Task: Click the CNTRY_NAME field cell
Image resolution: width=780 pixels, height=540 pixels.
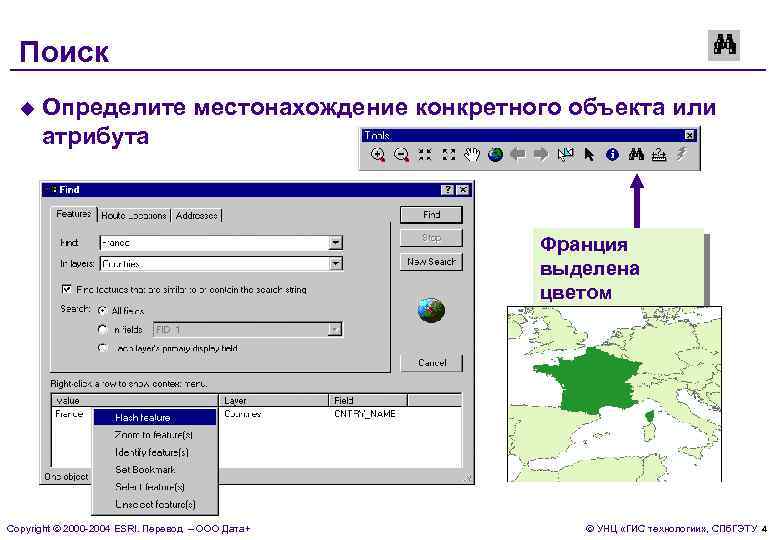Action: 365,414
